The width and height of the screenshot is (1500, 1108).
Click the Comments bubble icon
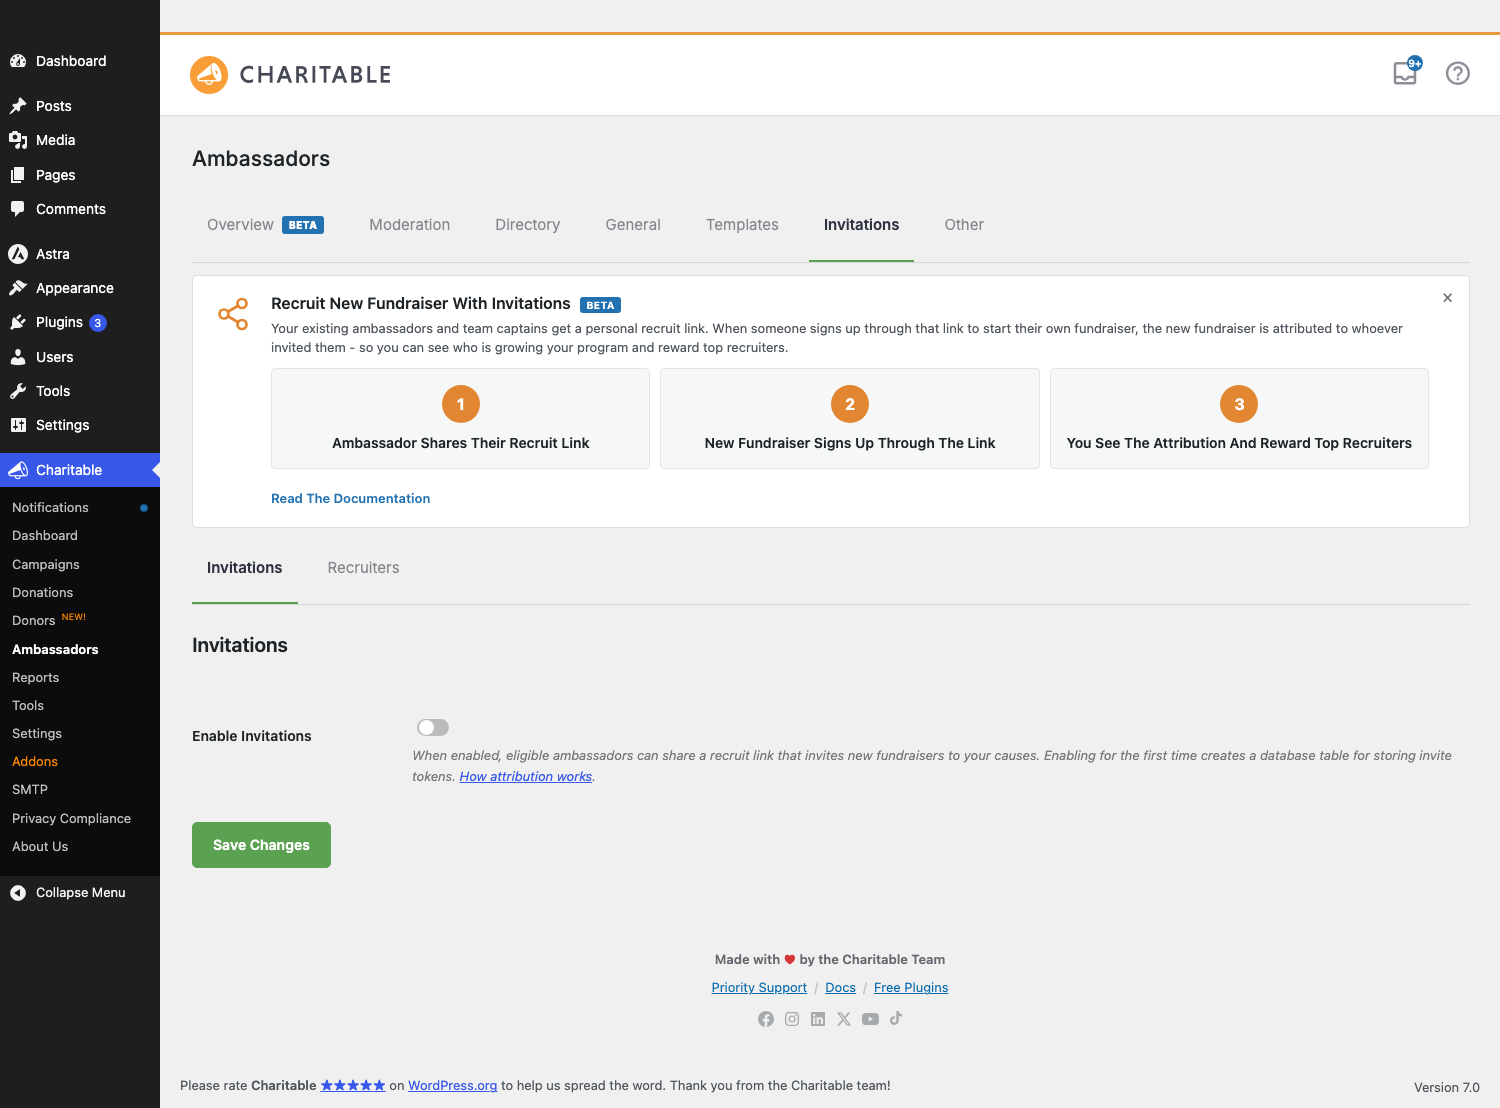[18, 209]
